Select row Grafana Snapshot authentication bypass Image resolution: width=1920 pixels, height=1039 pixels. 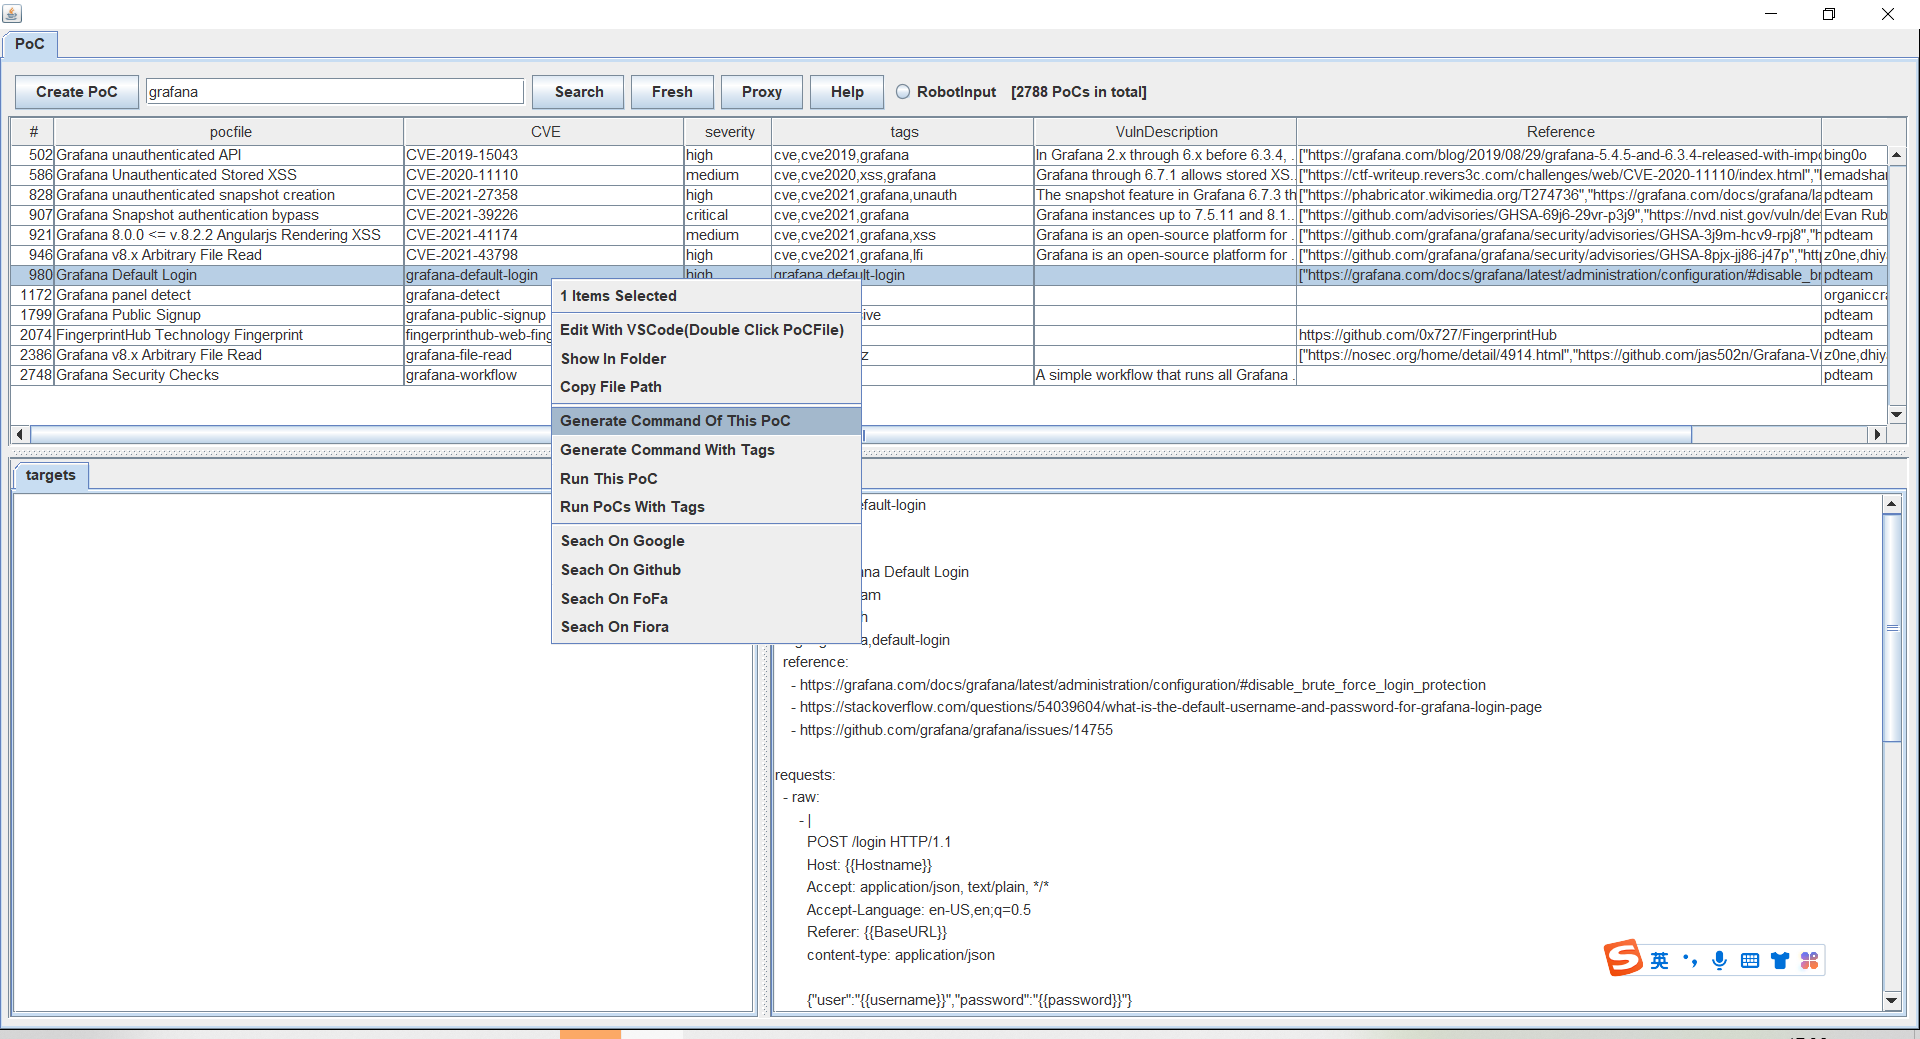click(949, 215)
